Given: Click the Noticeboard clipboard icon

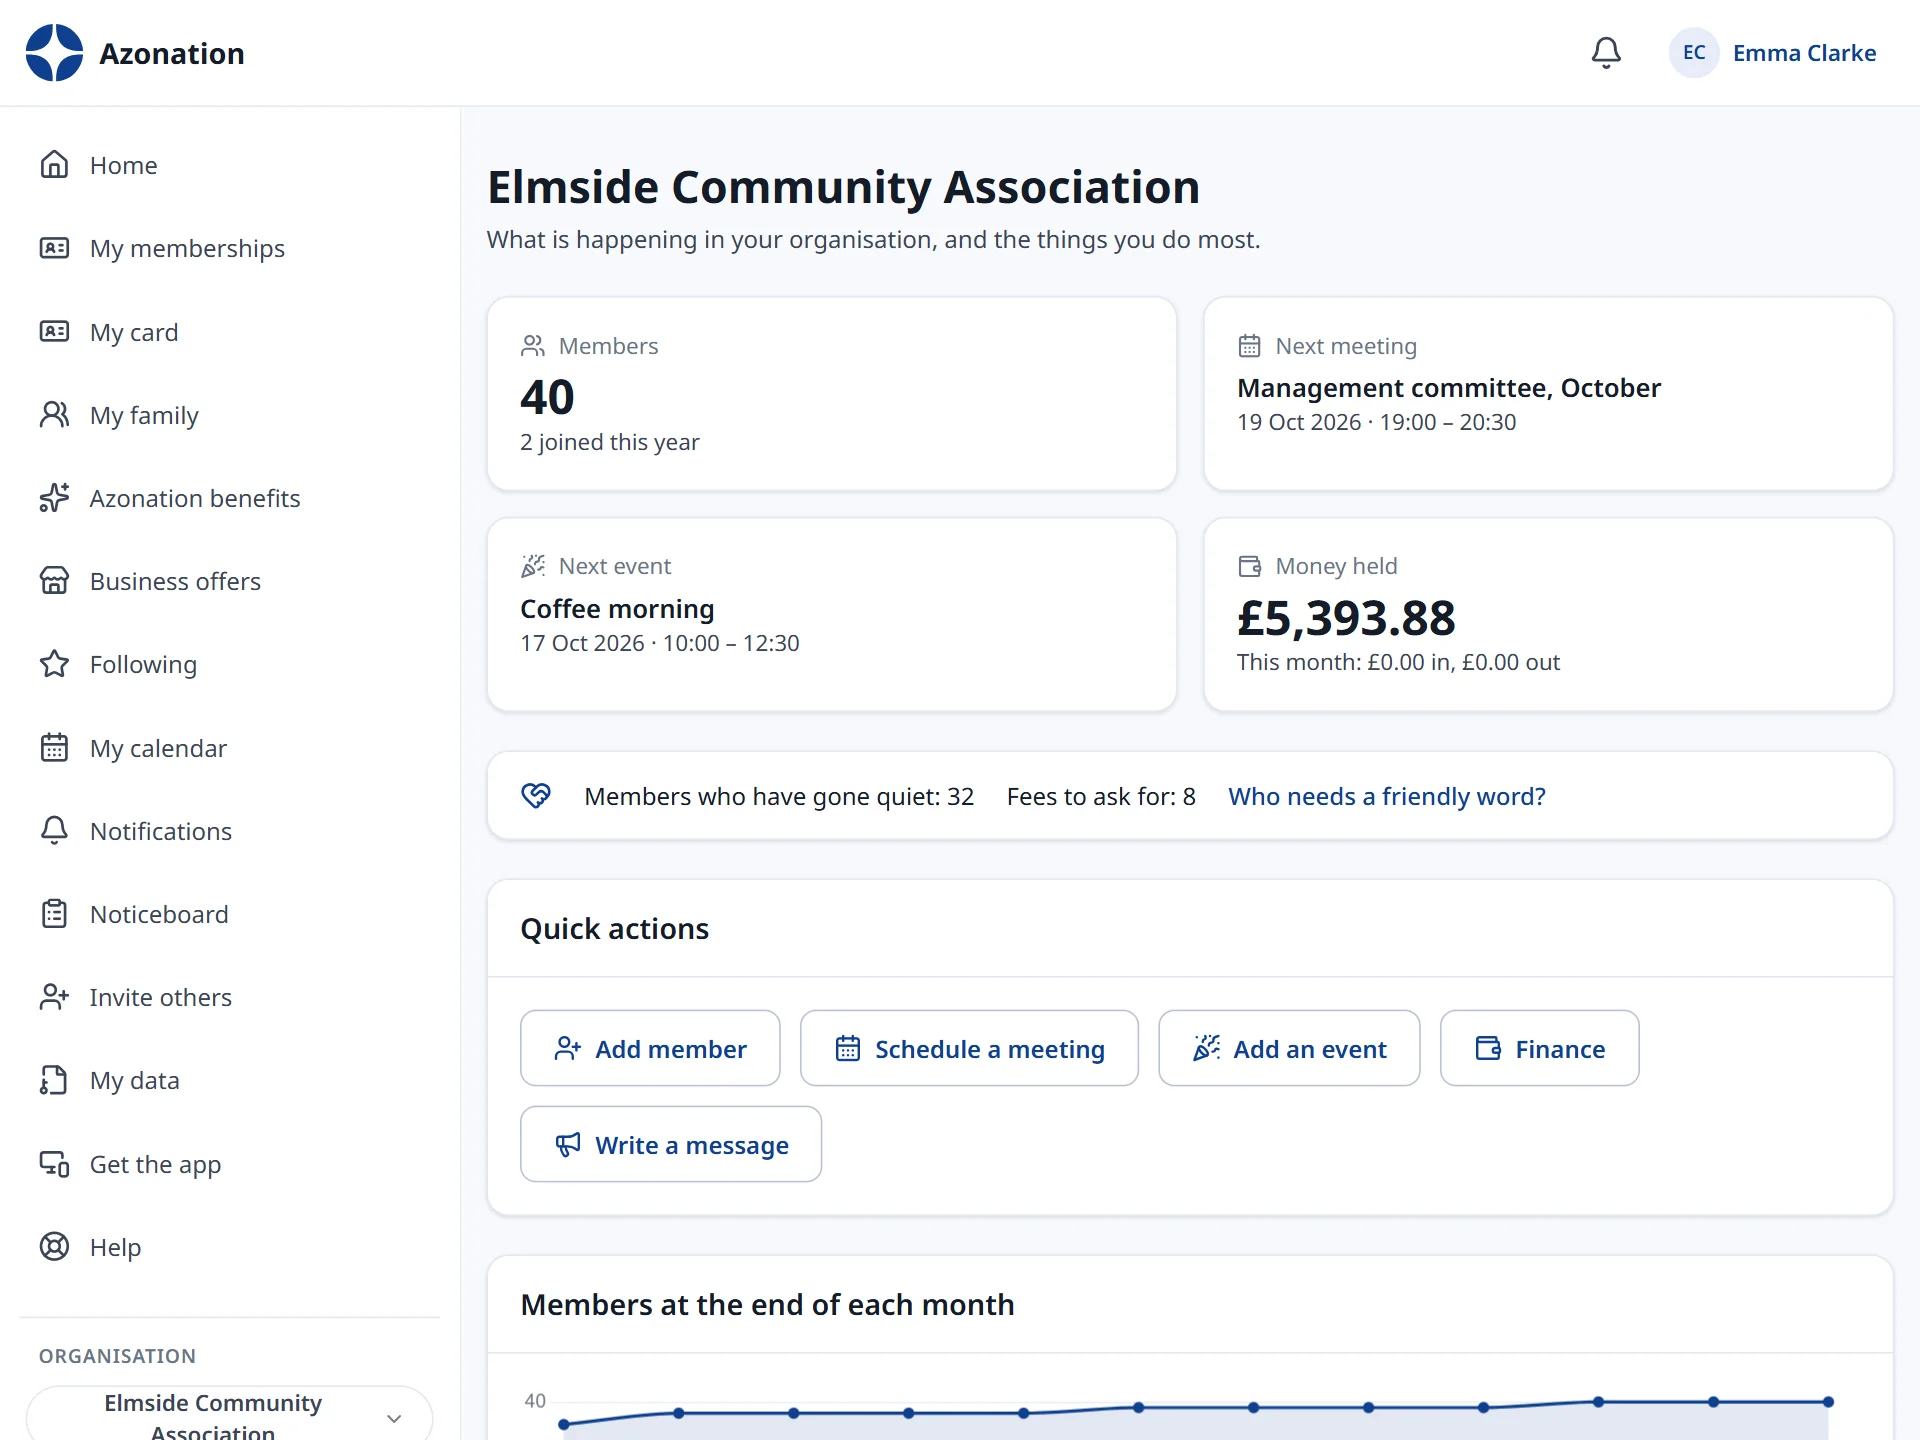Looking at the screenshot, I should (54, 914).
